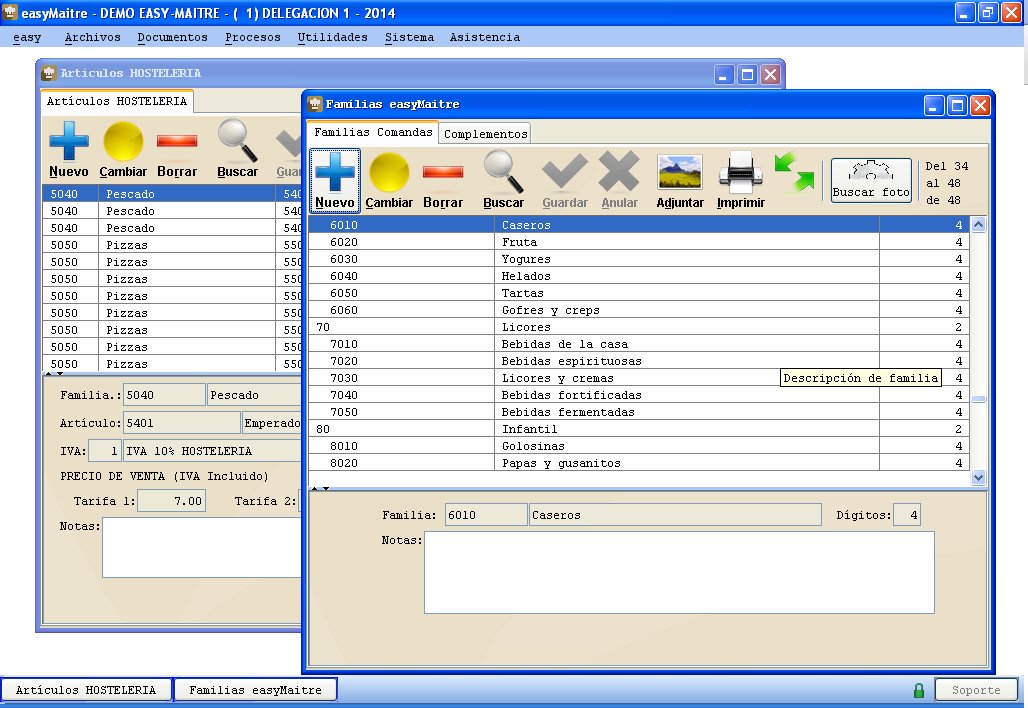Select the Infantil family row 80
The image size is (1028, 708).
pos(639,429)
